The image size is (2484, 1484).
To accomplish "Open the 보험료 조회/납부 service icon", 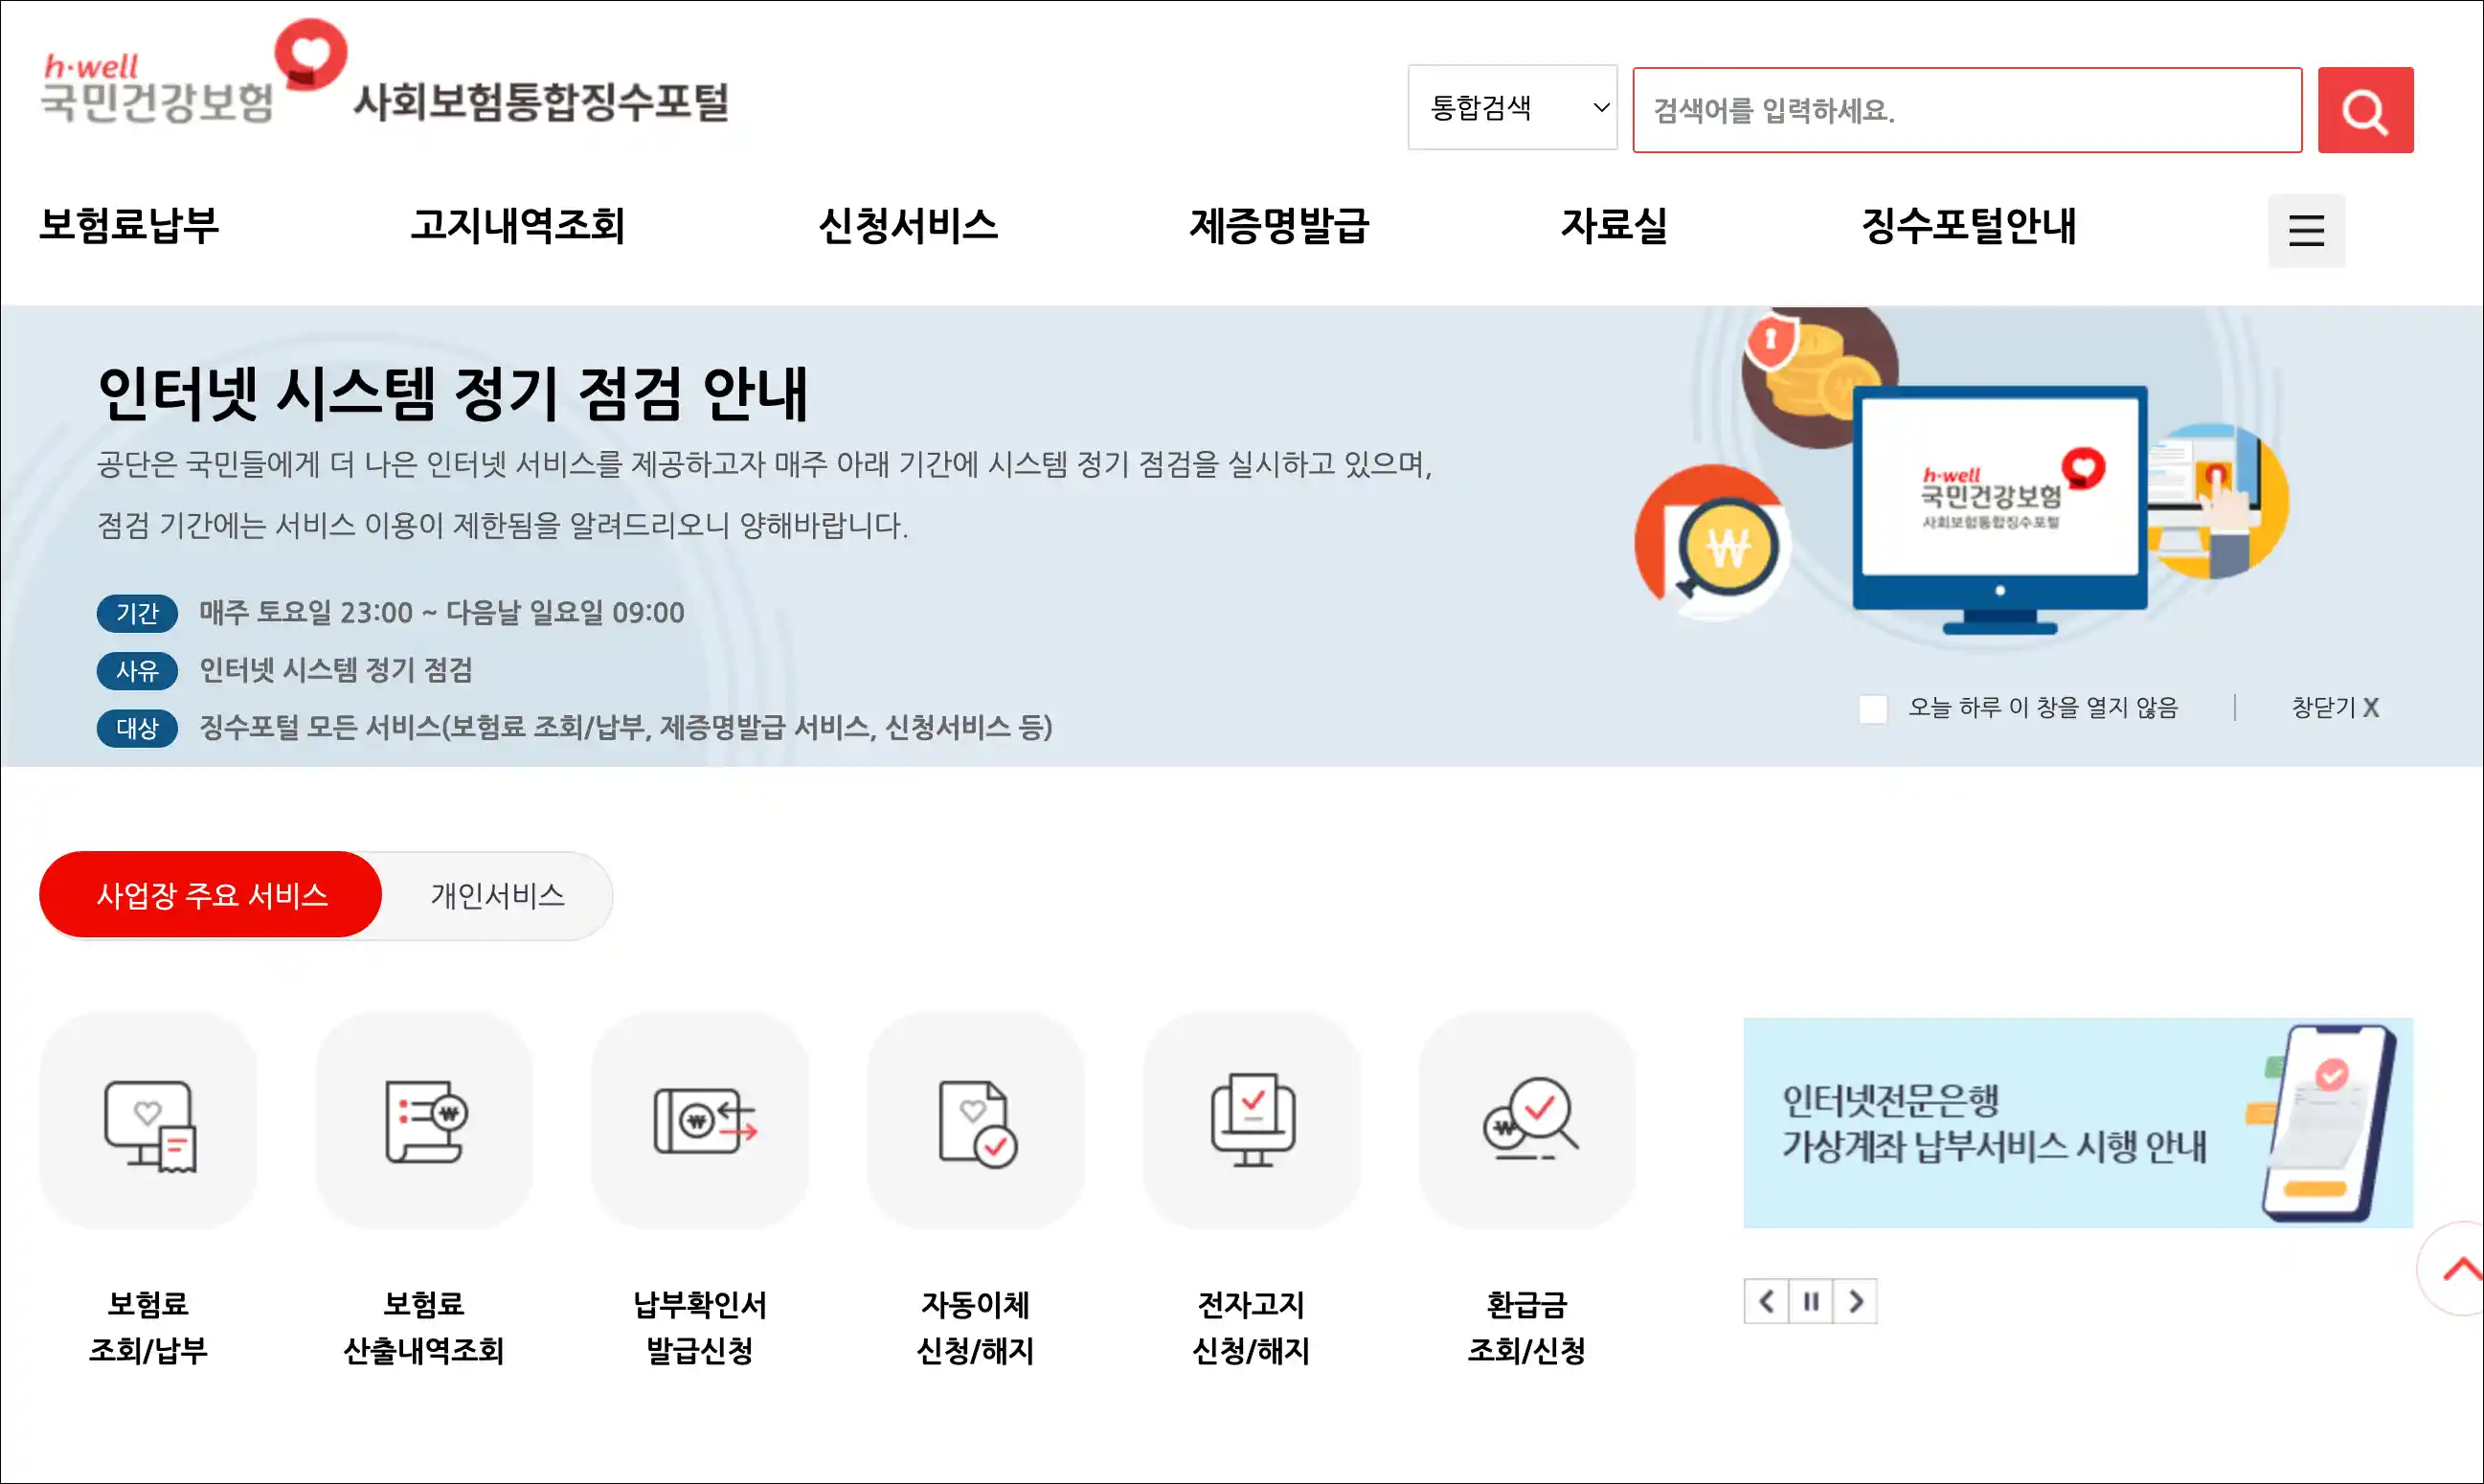I will pyautogui.click(x=148, y=1122).
